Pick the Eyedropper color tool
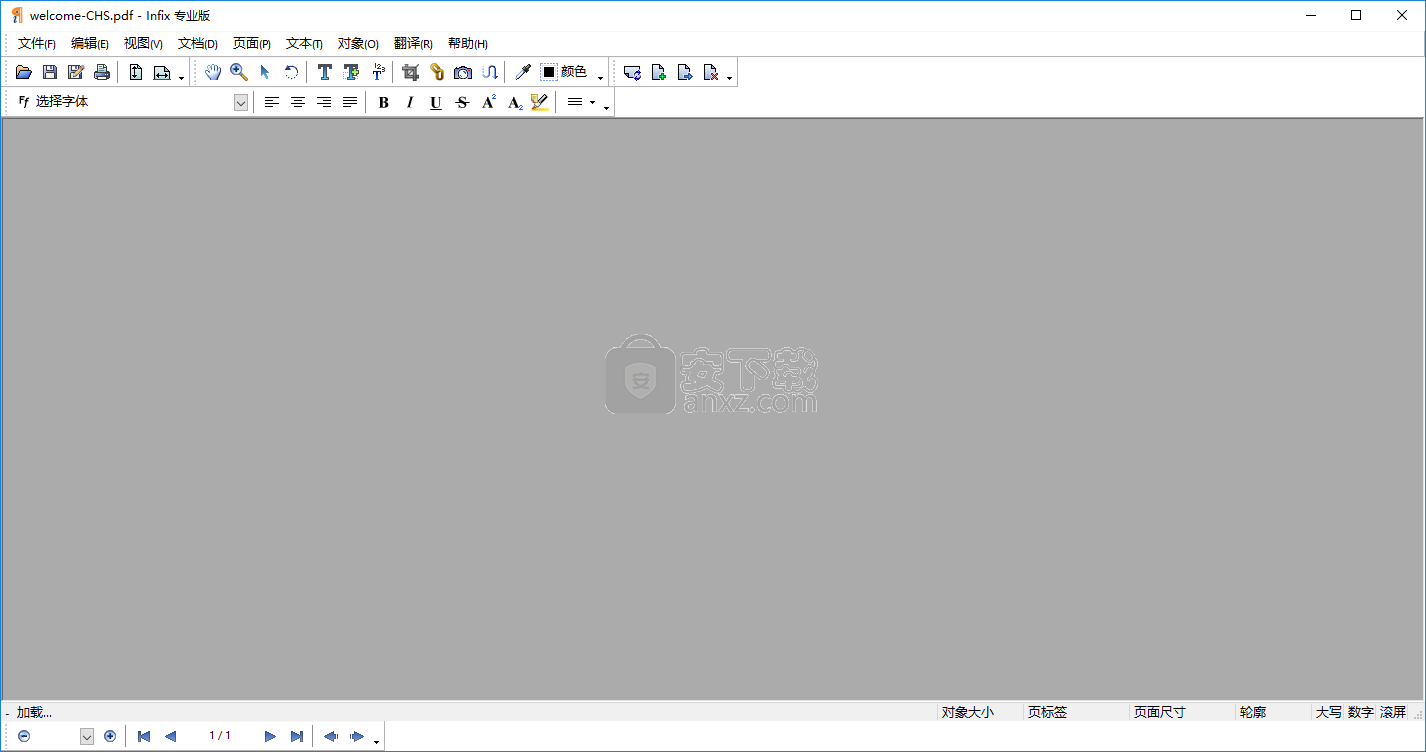Viewport: 1426px width, 752px height. click(x=522, y=72)
